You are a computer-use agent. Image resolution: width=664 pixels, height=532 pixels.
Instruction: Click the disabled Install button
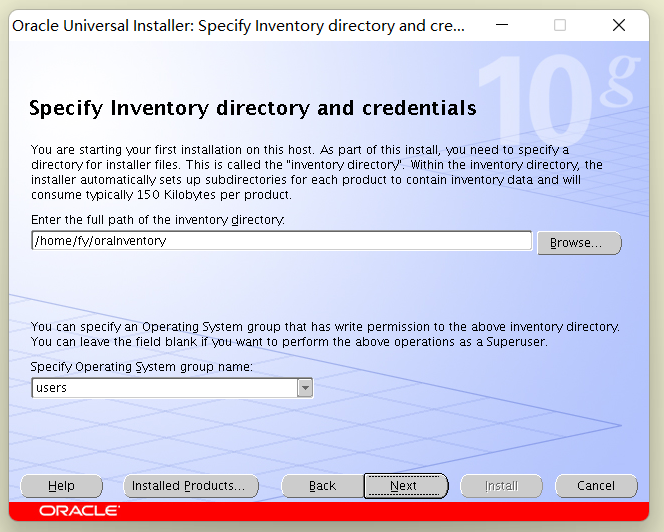point(501,486)
